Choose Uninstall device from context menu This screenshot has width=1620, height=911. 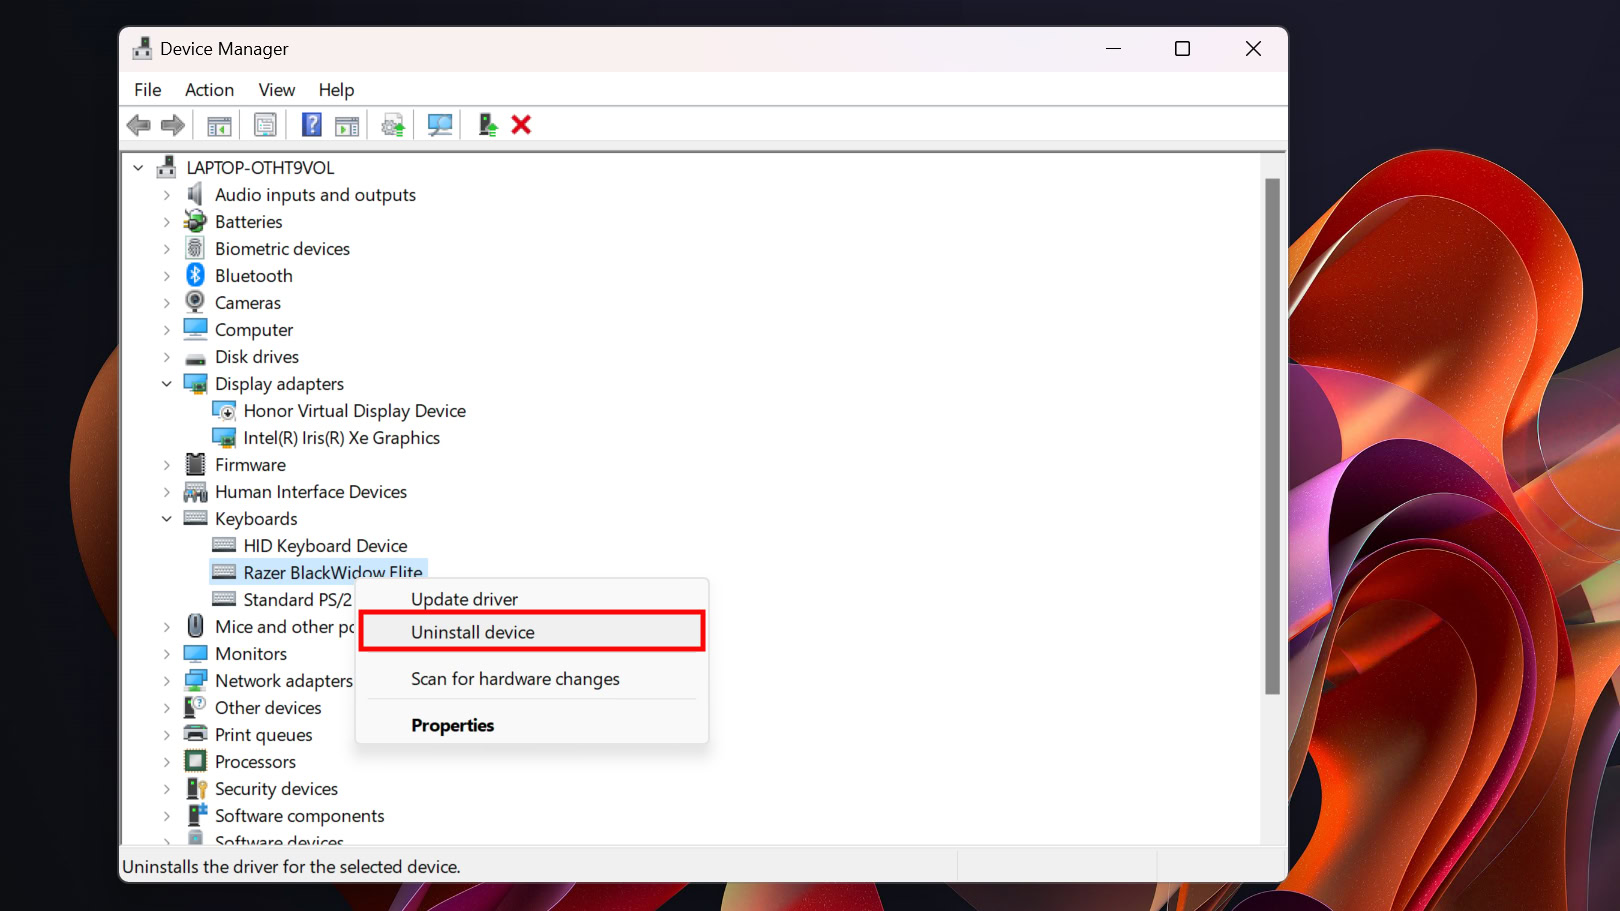click(473, 632)
